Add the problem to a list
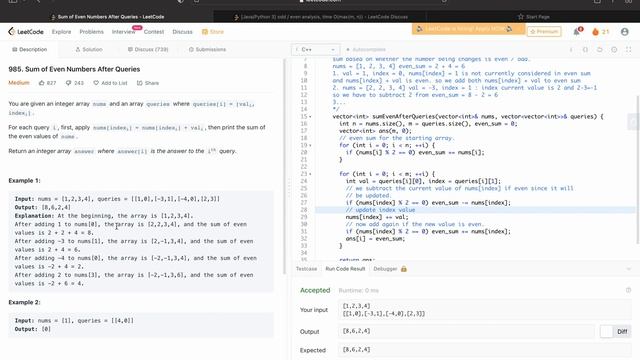This screenshot has width=640, height=360. (110, 83)
